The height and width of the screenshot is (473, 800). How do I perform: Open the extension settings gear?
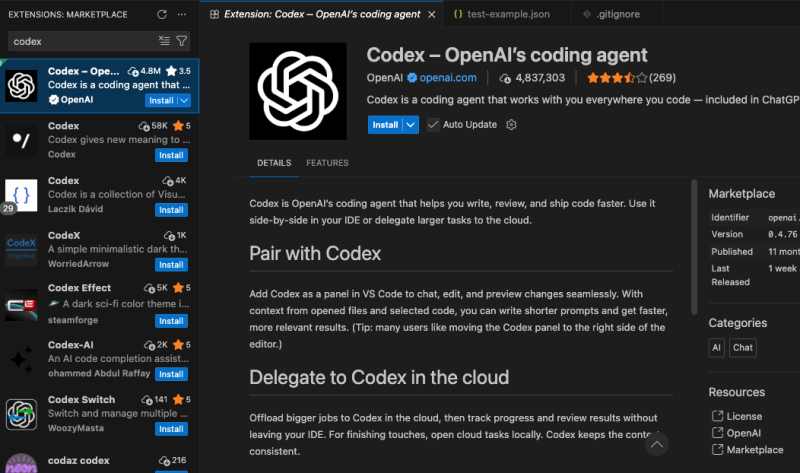tap(511, 125)
